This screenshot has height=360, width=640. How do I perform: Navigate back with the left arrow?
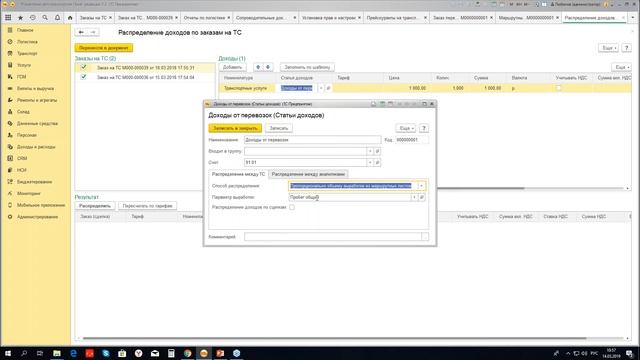81,32
